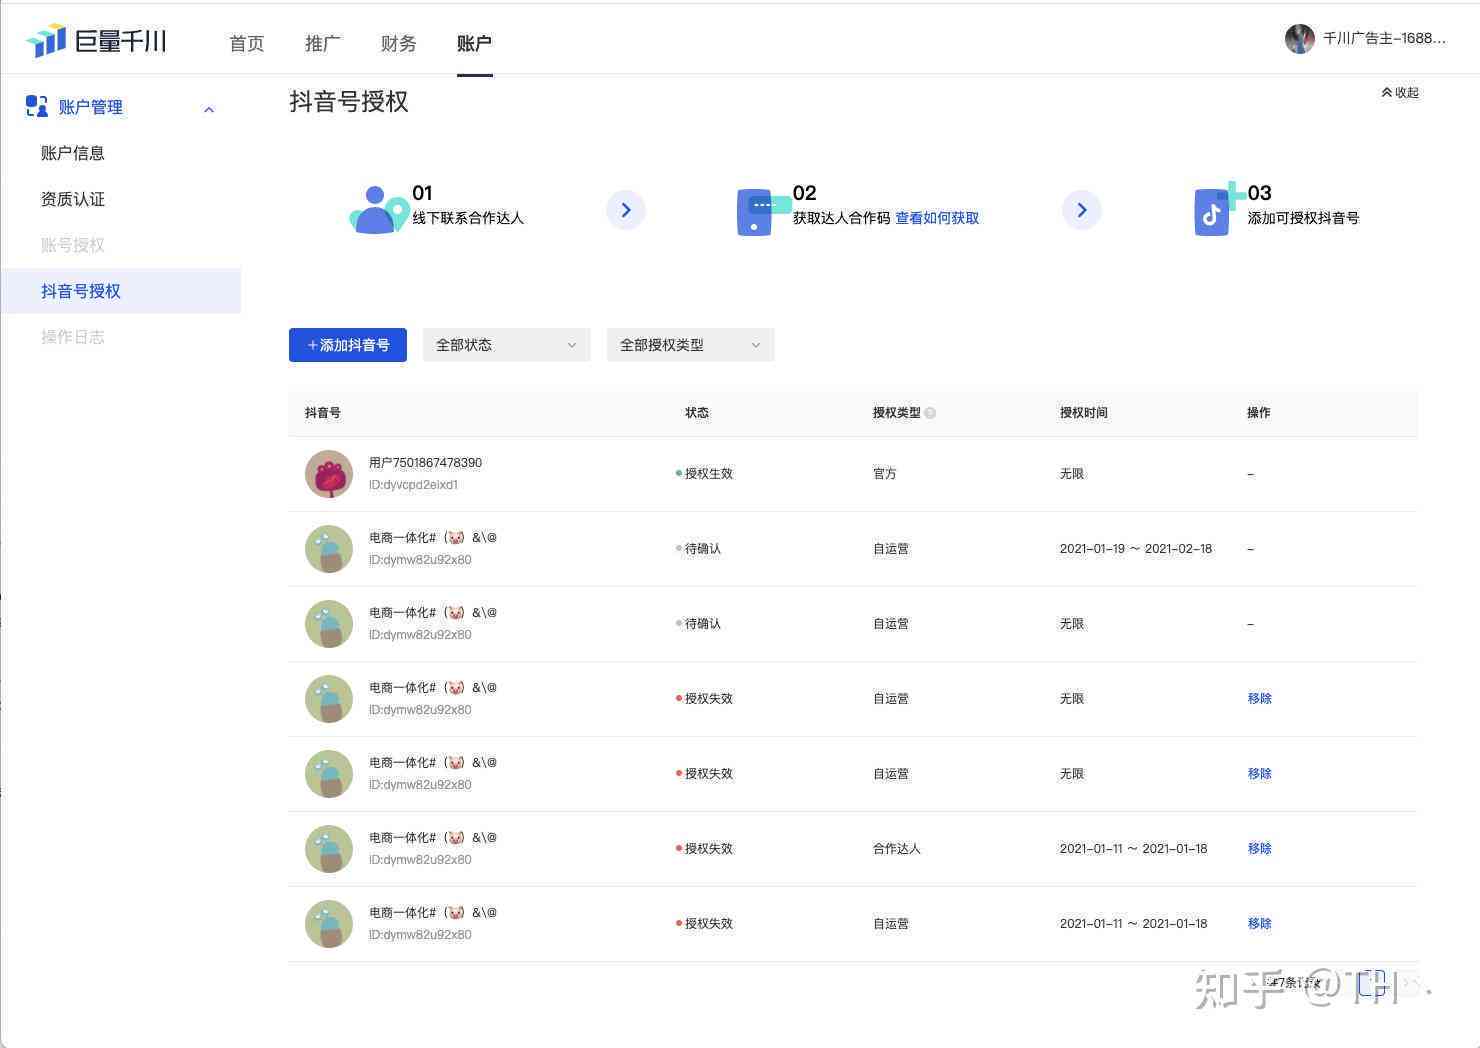Image resolution: width=1480 pixels, height=1048 pixels.
Task: Open the 千川广告主-1688 account menu
Action: pyautogui.click(x=1384, y=38)
